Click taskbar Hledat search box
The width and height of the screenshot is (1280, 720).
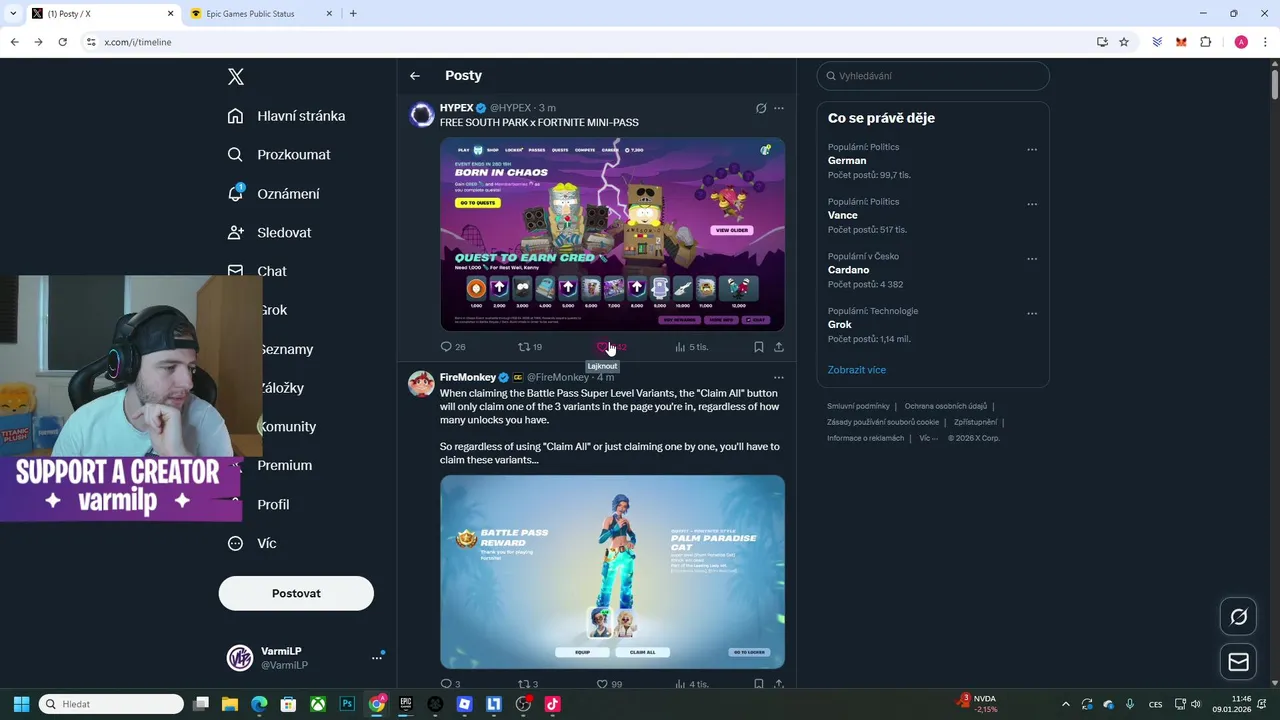coord(111,704)
